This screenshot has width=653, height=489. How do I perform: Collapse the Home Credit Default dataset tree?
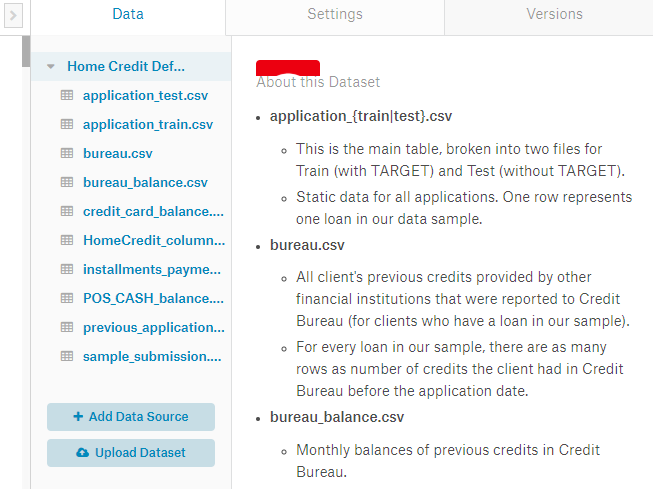(51, 67)
